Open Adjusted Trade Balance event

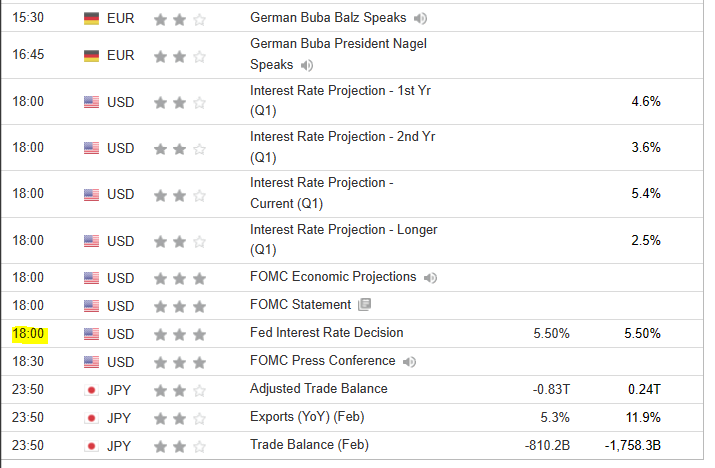click(318, 389)
